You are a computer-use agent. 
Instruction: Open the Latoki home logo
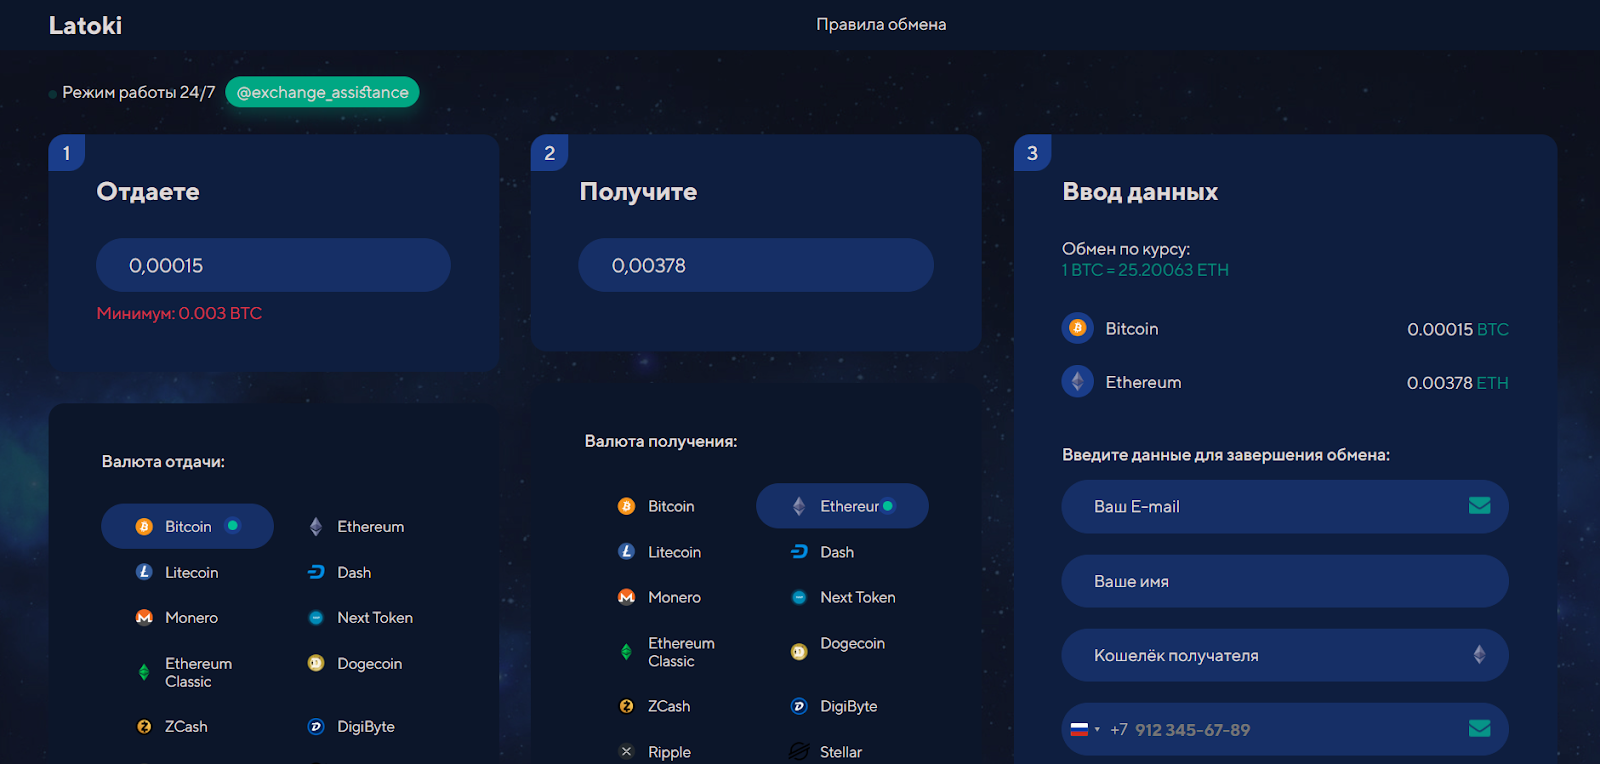85,25
